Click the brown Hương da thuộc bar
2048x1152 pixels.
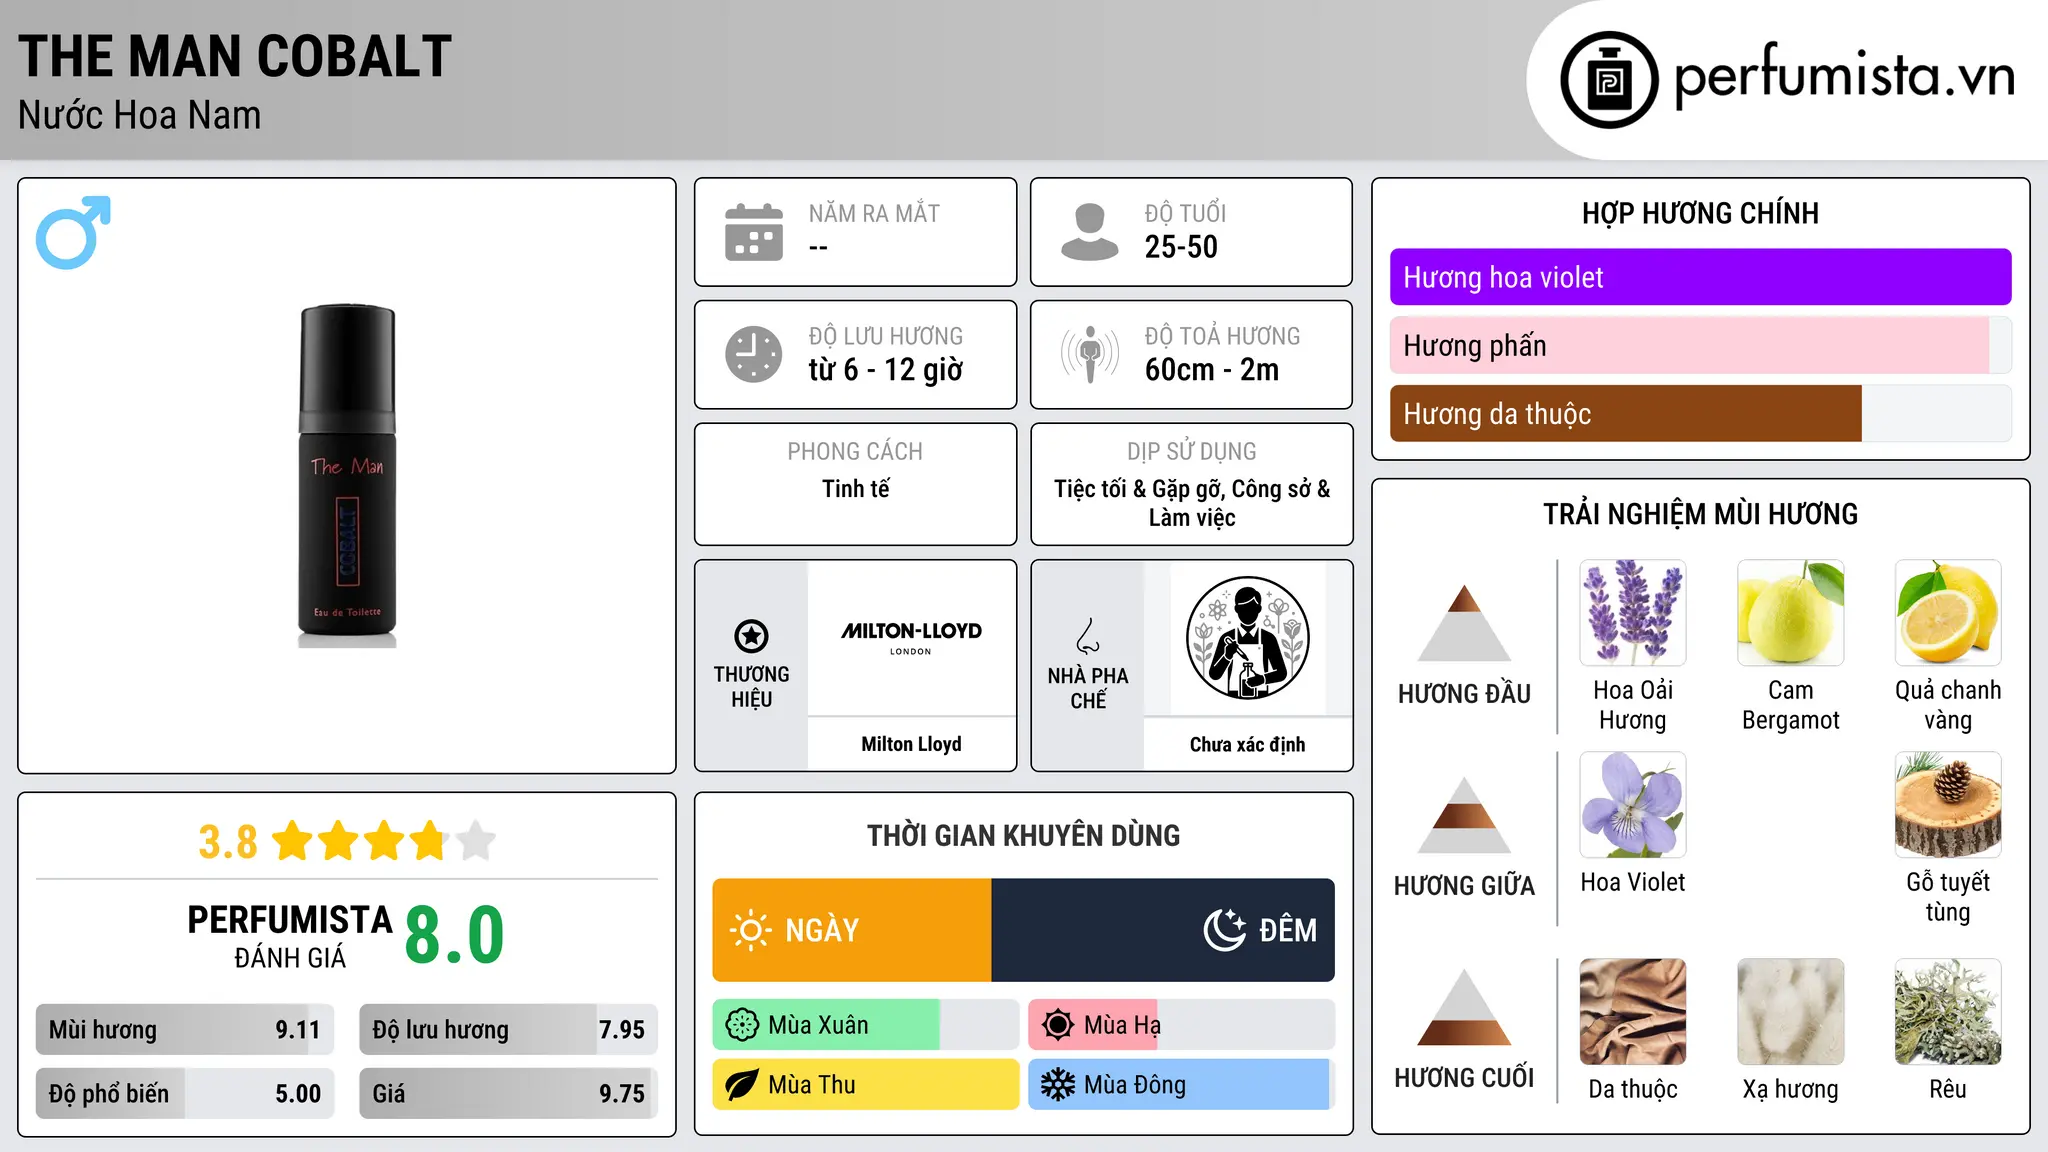click(1700, 413)
